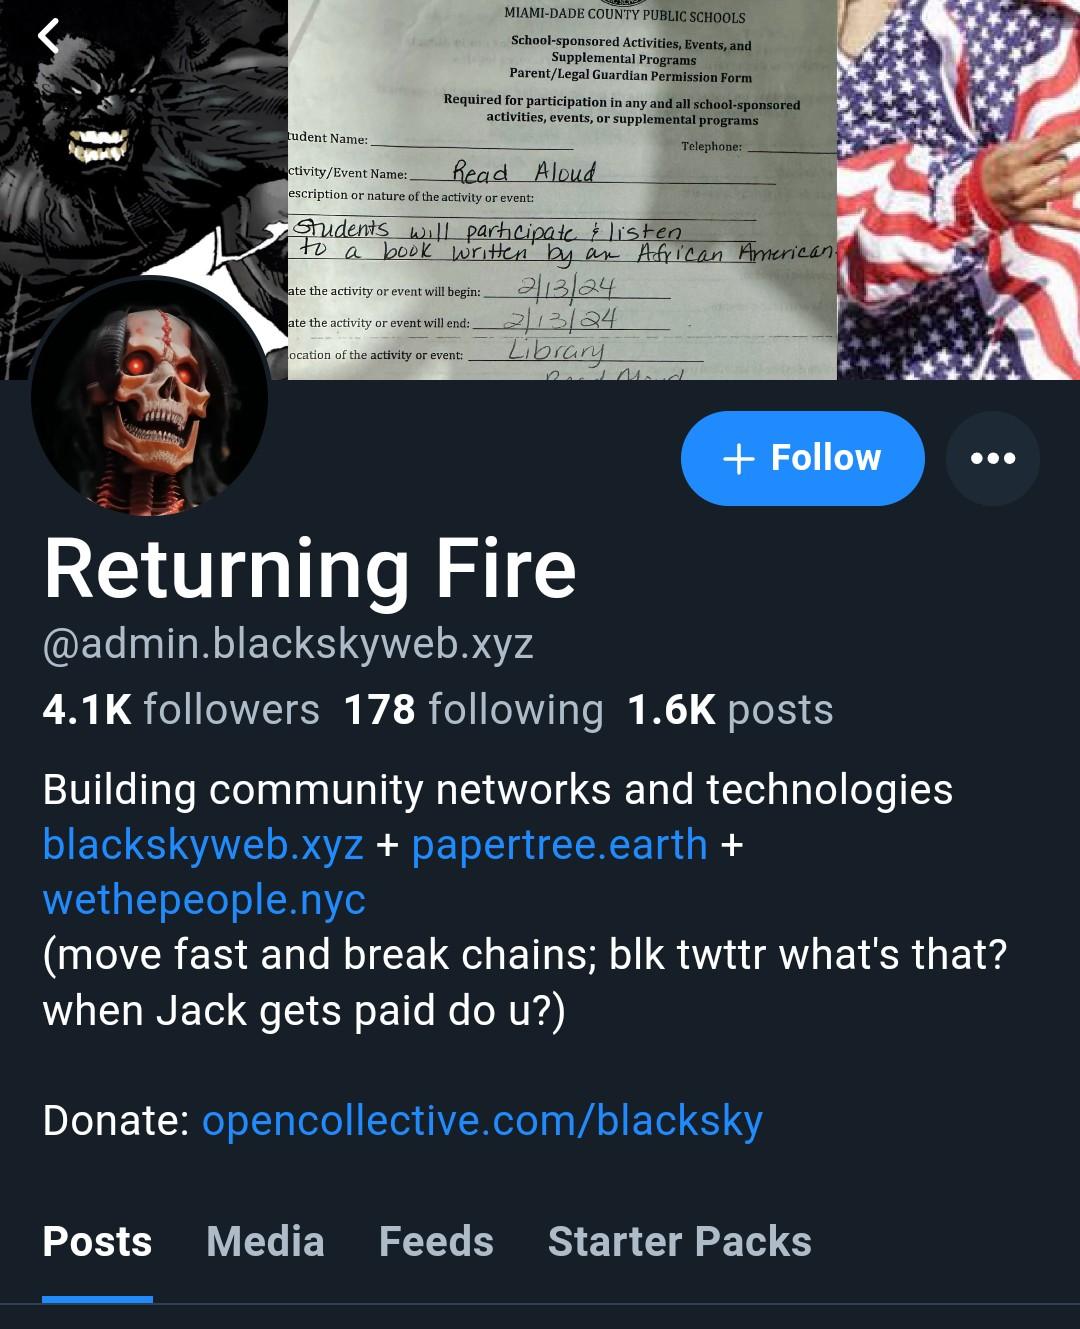1080x1329 pixels.
Task: Select the Posts tab
Action: pos(97,1242)
